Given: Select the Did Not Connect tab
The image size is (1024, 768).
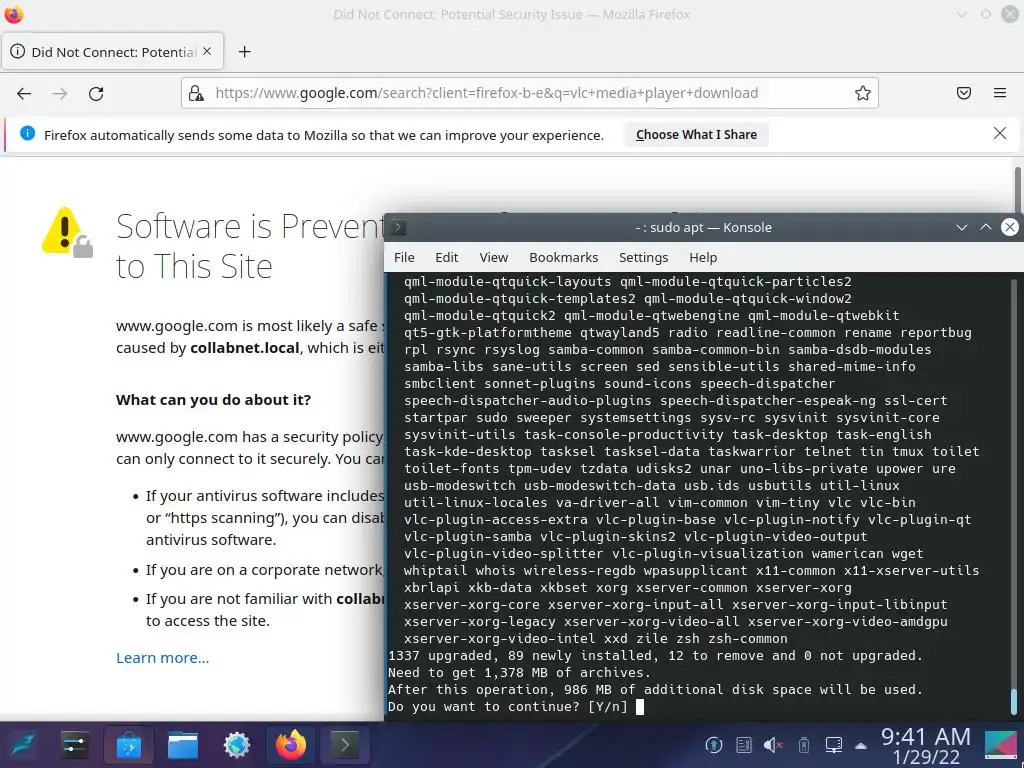Looking at the screenshot, I should coord(112,52).
